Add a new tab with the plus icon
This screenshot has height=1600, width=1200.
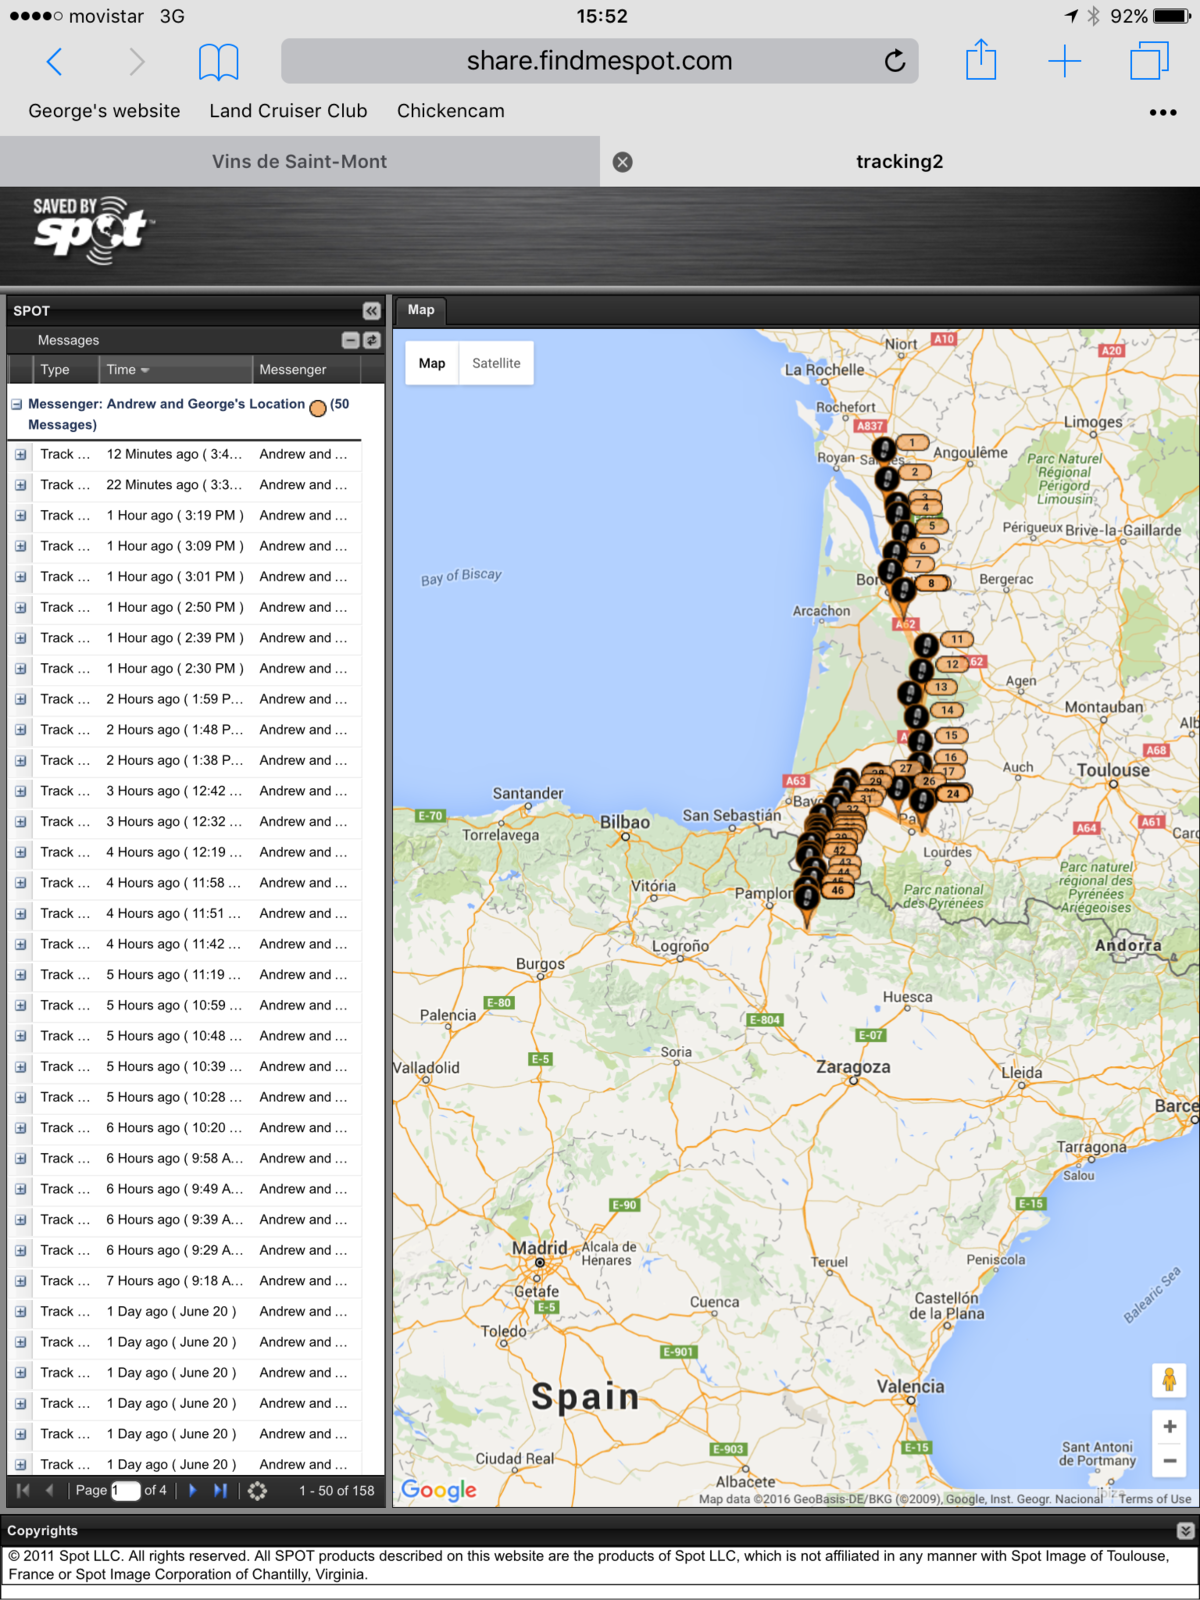point(1065,62)
